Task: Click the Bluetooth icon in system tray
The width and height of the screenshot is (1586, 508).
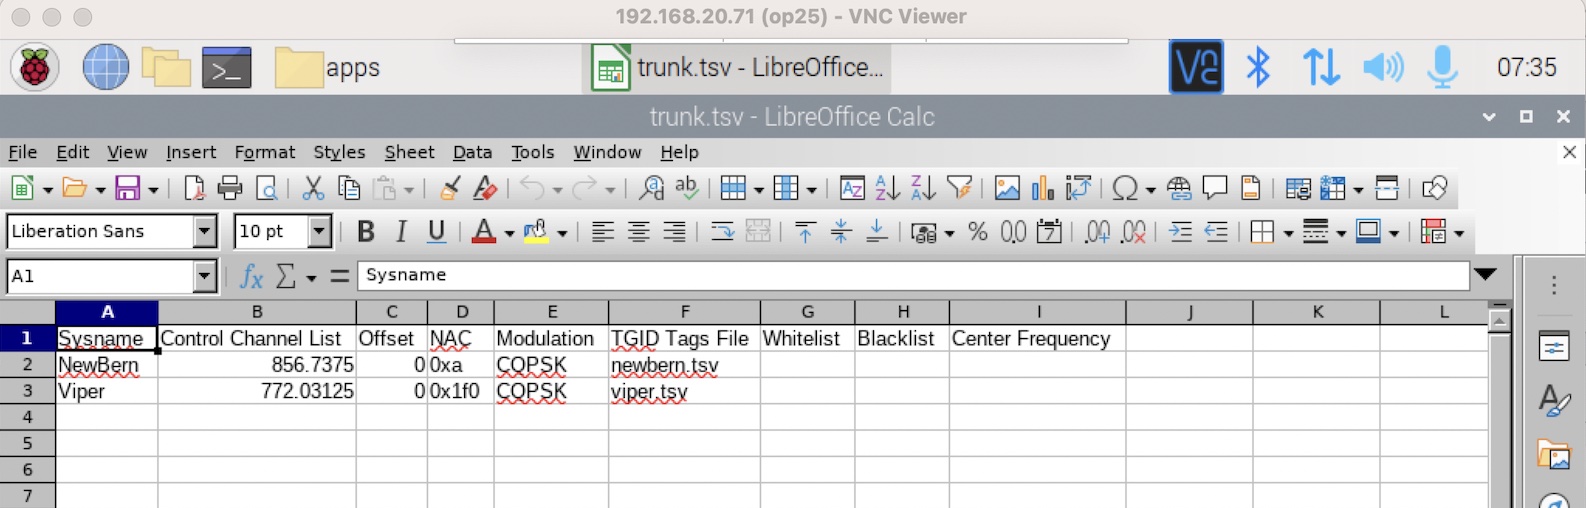Action: 1257,67
